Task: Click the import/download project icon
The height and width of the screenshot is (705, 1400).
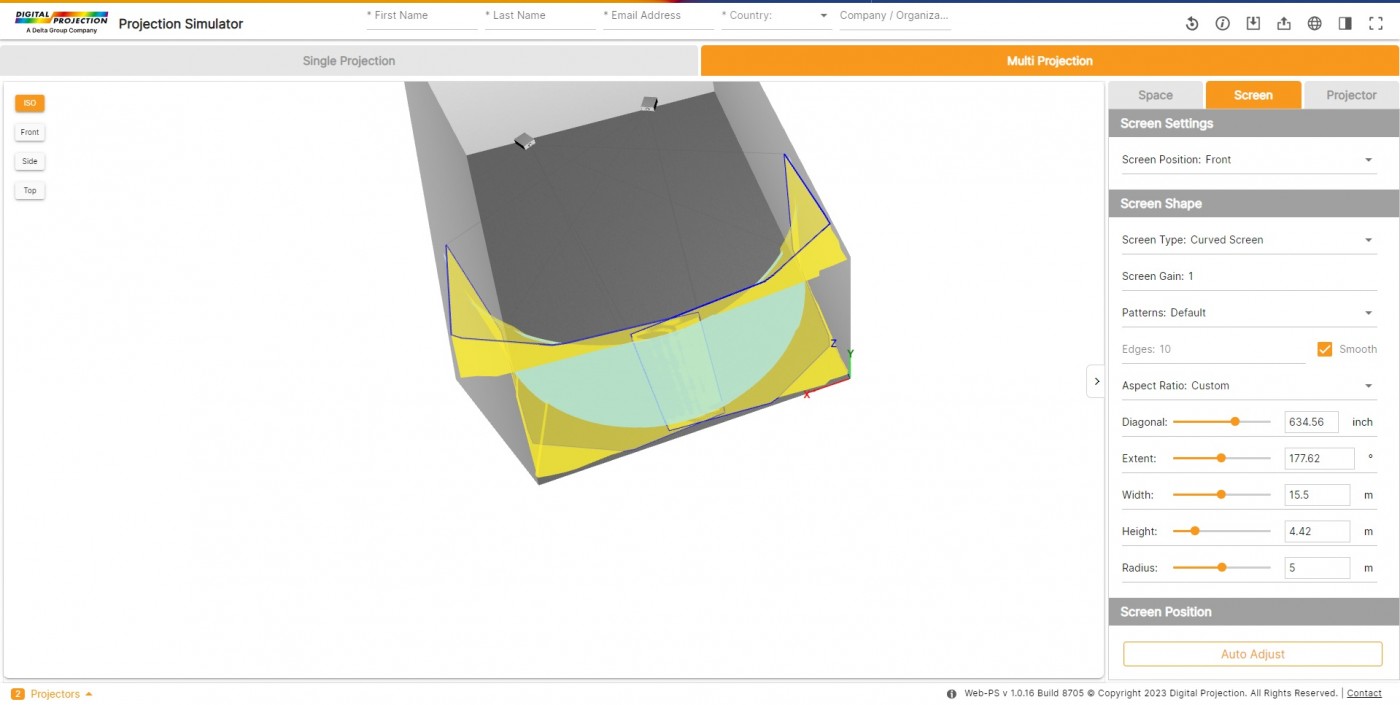Action: click(1253, 24)
